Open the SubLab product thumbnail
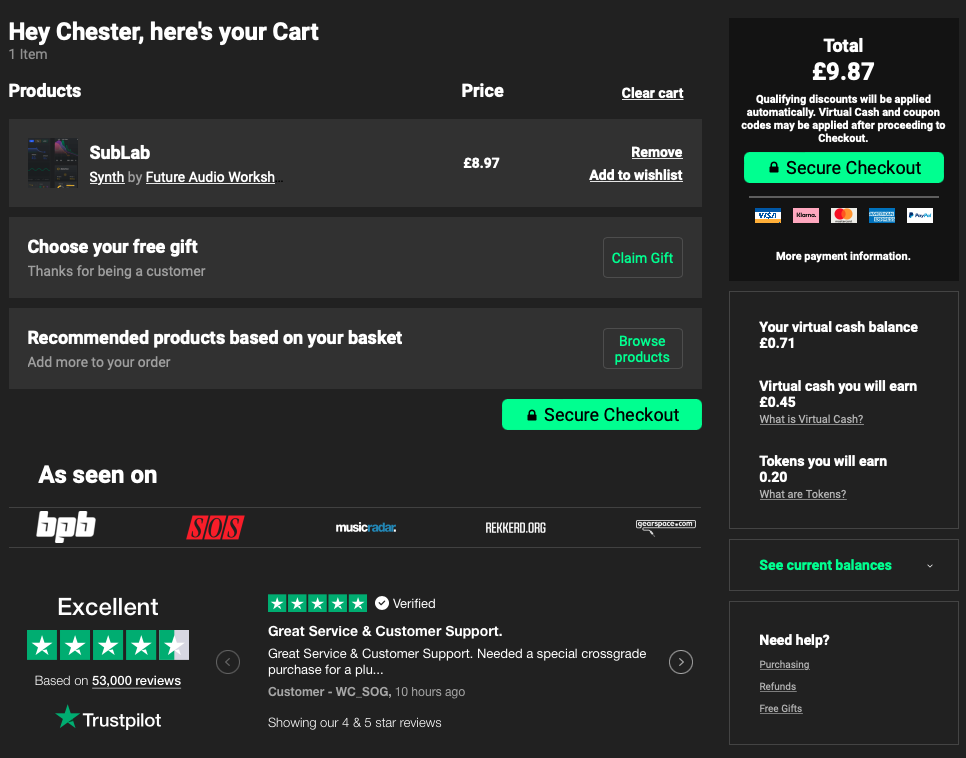 point(53,163)
